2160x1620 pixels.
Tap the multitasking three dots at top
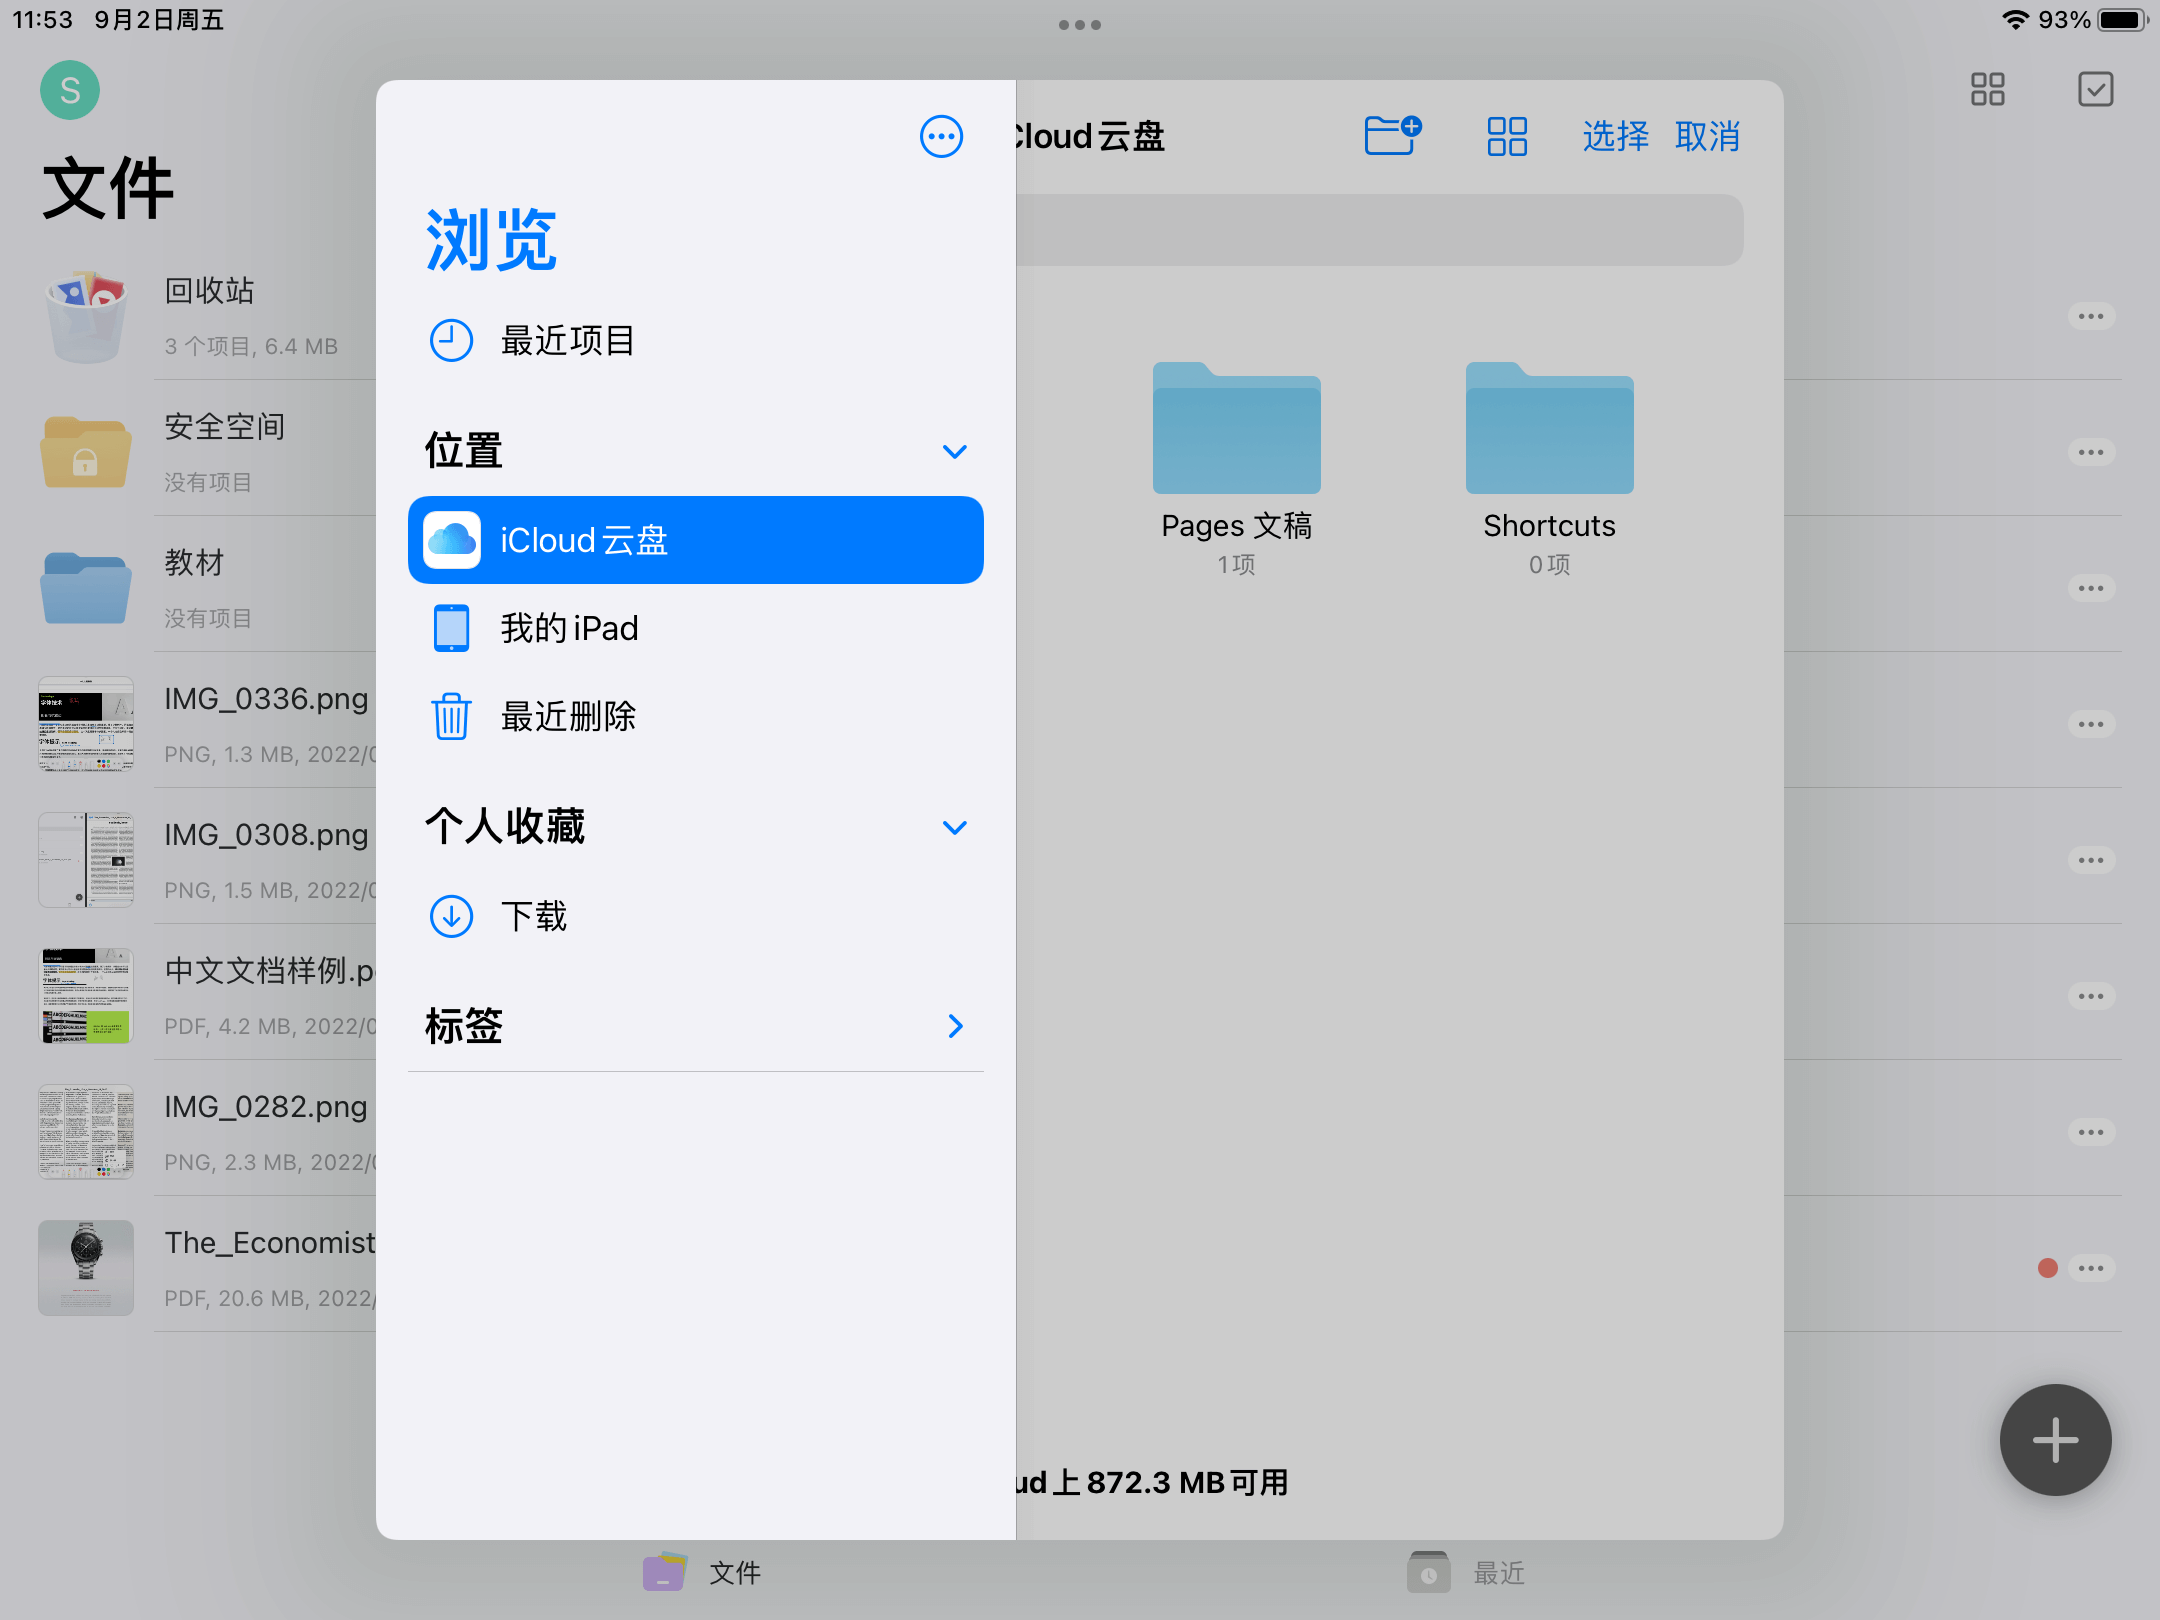(x=1080, y=25)
